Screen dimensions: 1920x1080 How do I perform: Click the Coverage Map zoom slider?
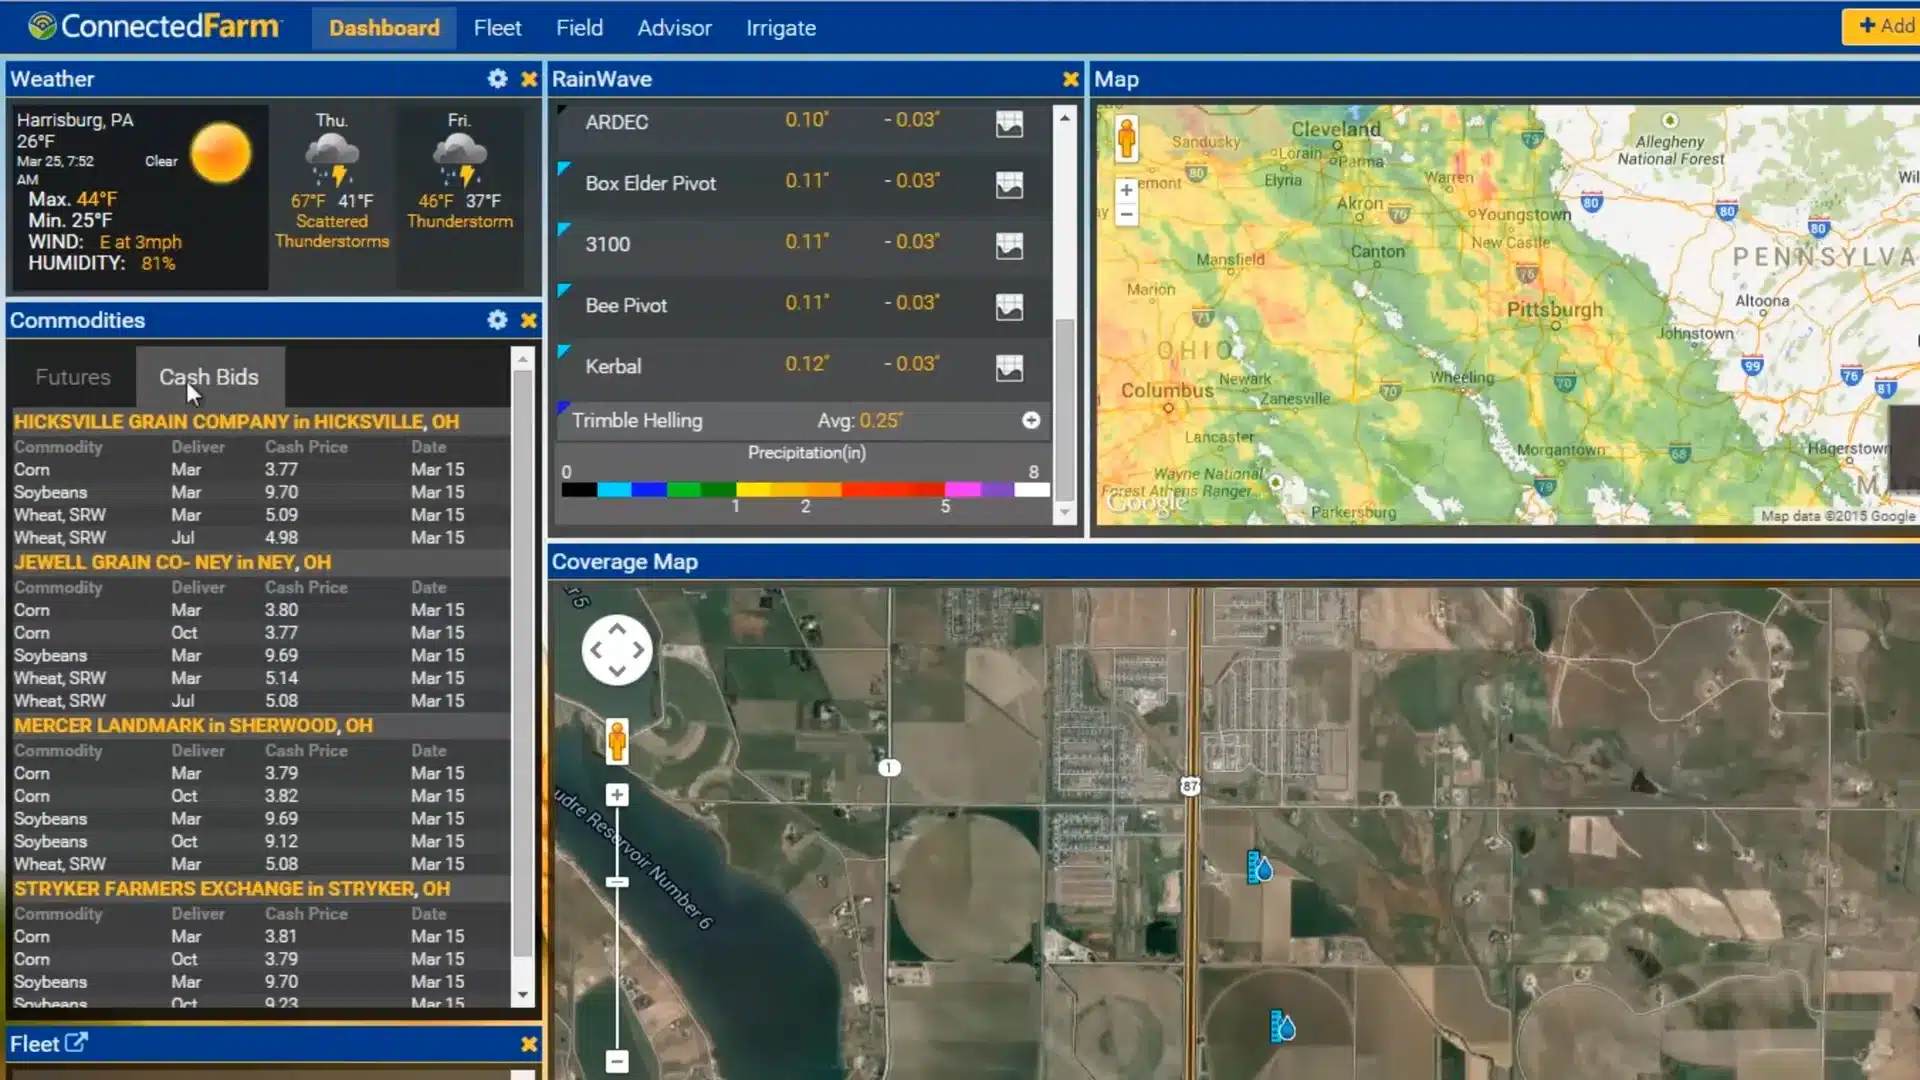616,881
